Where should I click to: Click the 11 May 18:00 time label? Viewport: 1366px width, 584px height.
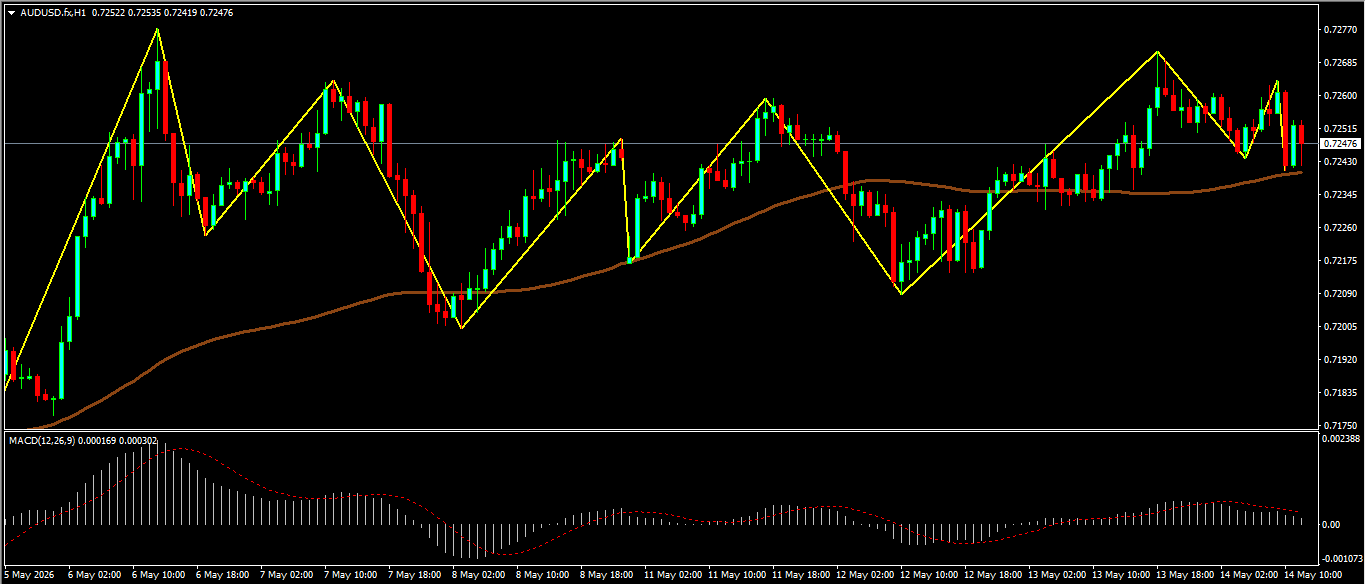[x=801, y=576]
